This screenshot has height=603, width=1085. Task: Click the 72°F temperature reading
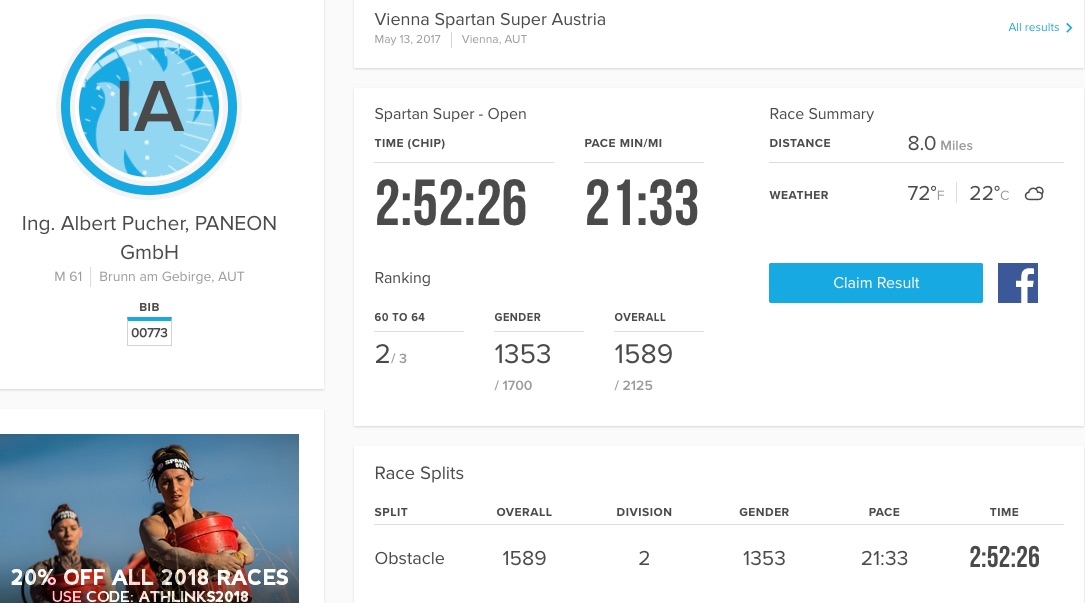point(925,193)
